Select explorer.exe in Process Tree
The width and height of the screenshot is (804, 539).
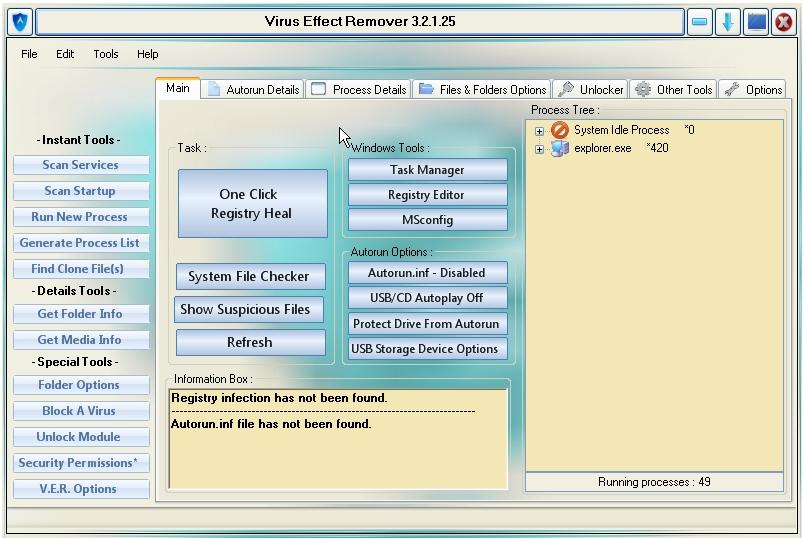[x=602, y=148]
